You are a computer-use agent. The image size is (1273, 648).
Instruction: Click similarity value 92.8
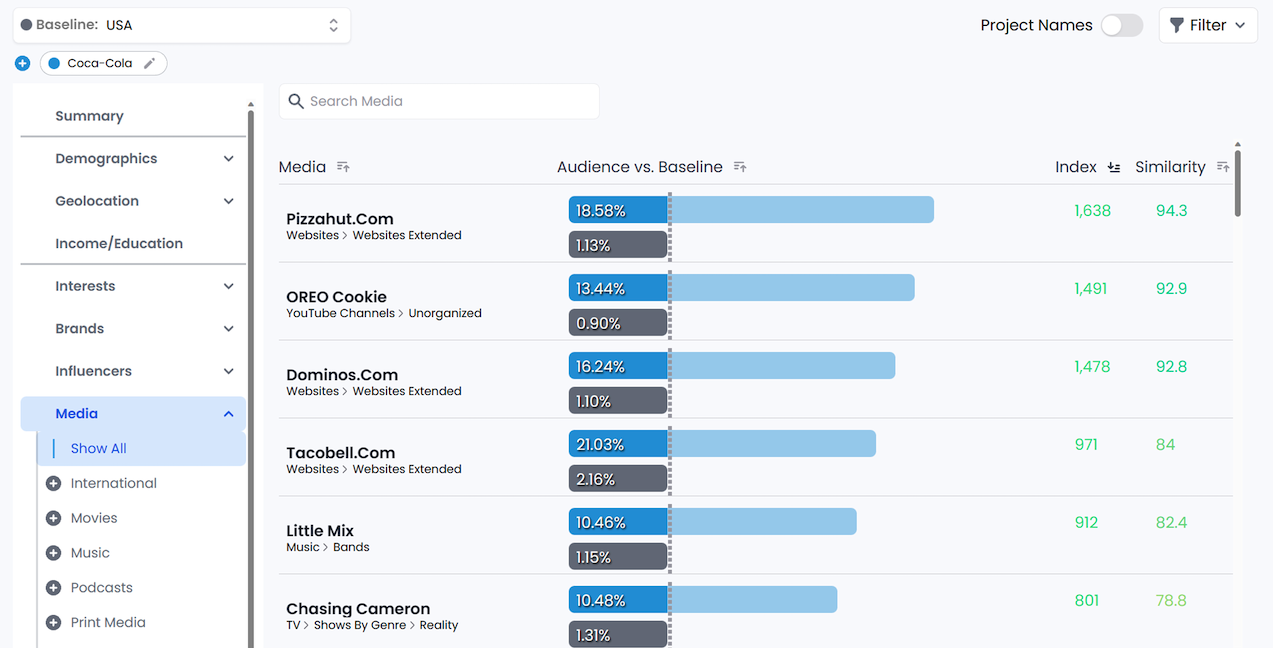coord(1171,367)
